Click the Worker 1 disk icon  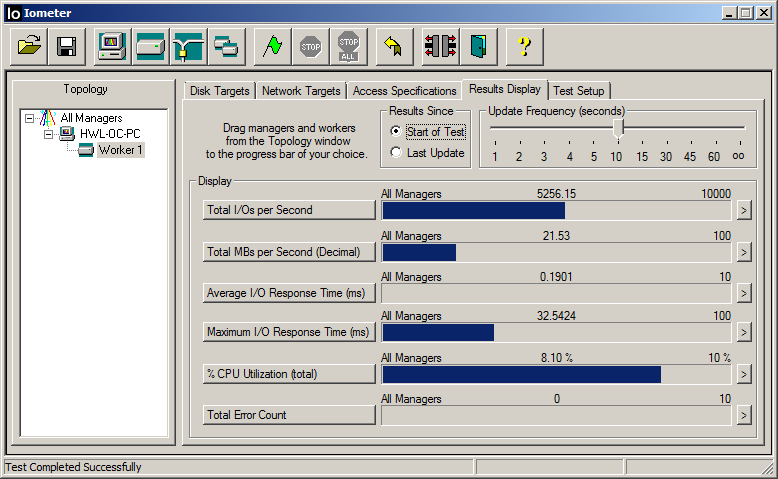pyautogui.click(x=86, y=150)
